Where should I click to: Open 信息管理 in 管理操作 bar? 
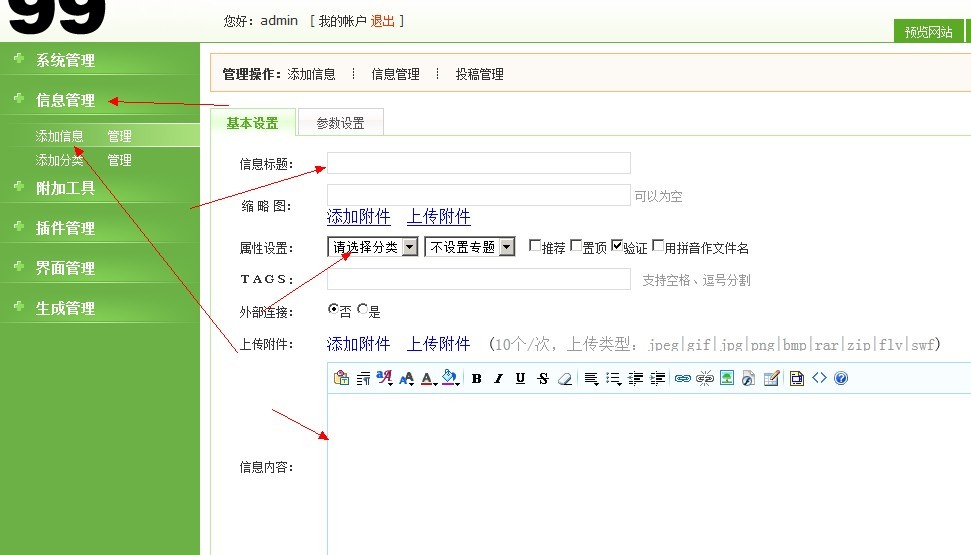coord(396,74)
